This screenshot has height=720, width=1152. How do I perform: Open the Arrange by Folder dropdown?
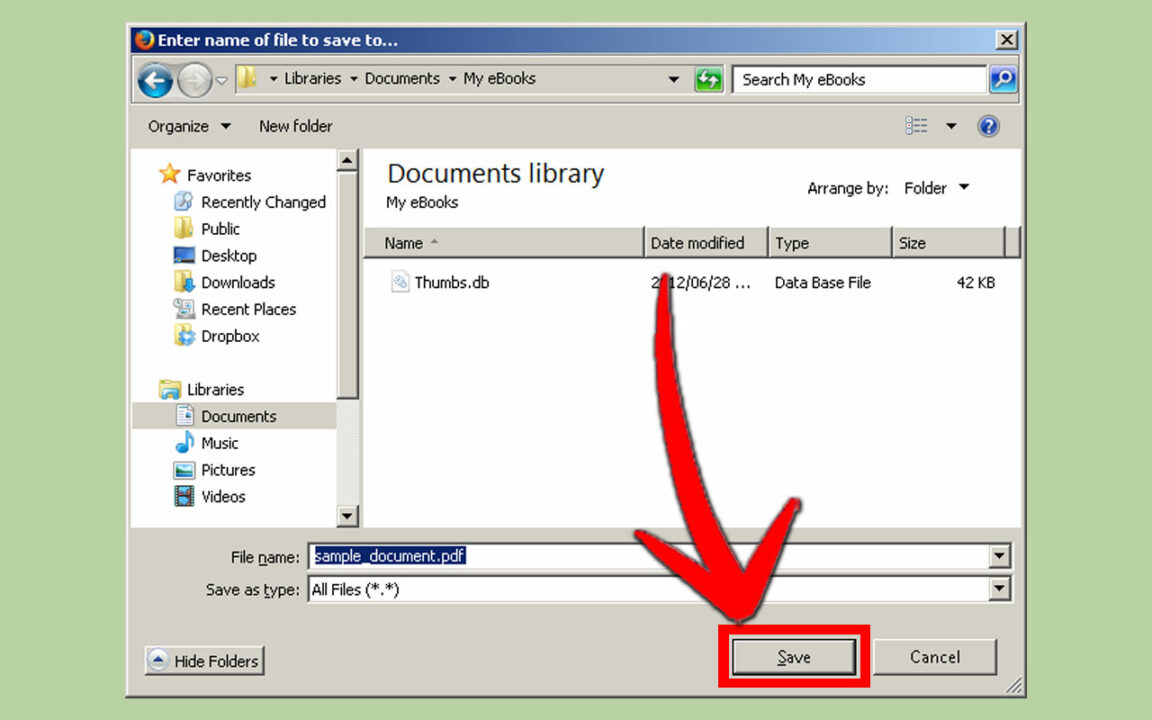click(937, 188)
